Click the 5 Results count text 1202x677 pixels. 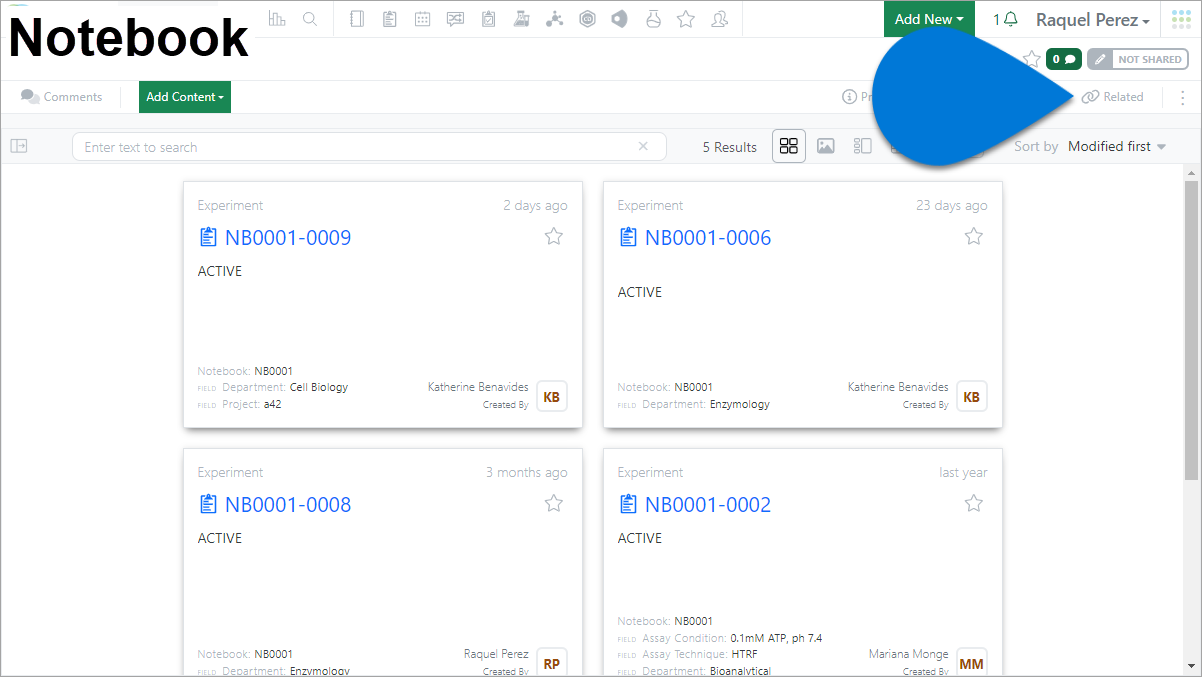point(730,147)
